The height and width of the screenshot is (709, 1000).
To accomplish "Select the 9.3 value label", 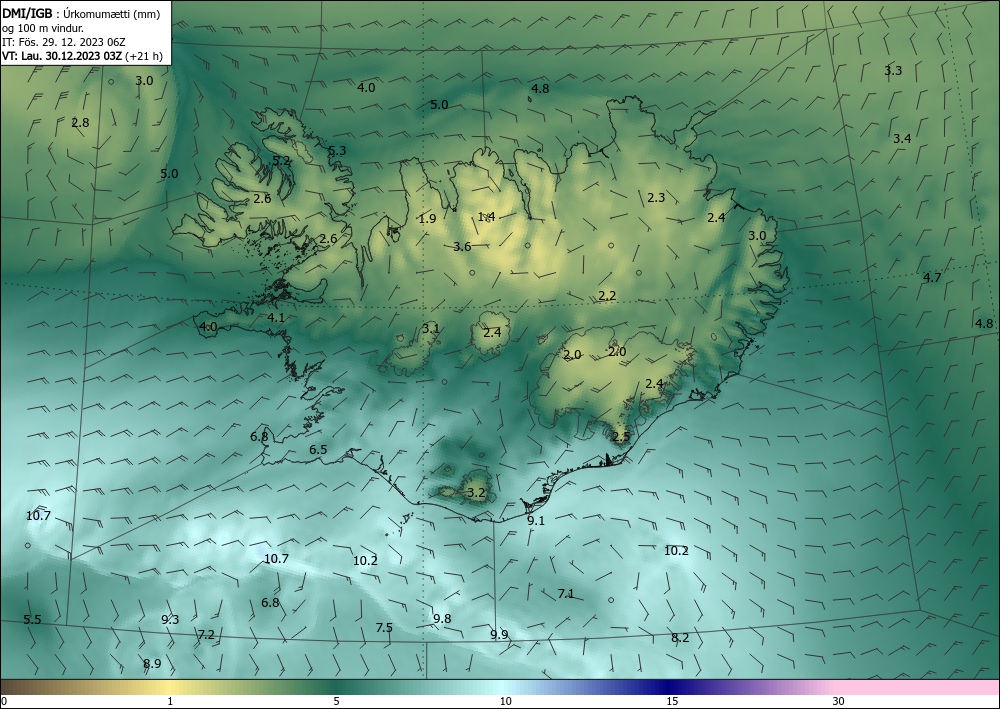I will (x=170, y=619).
